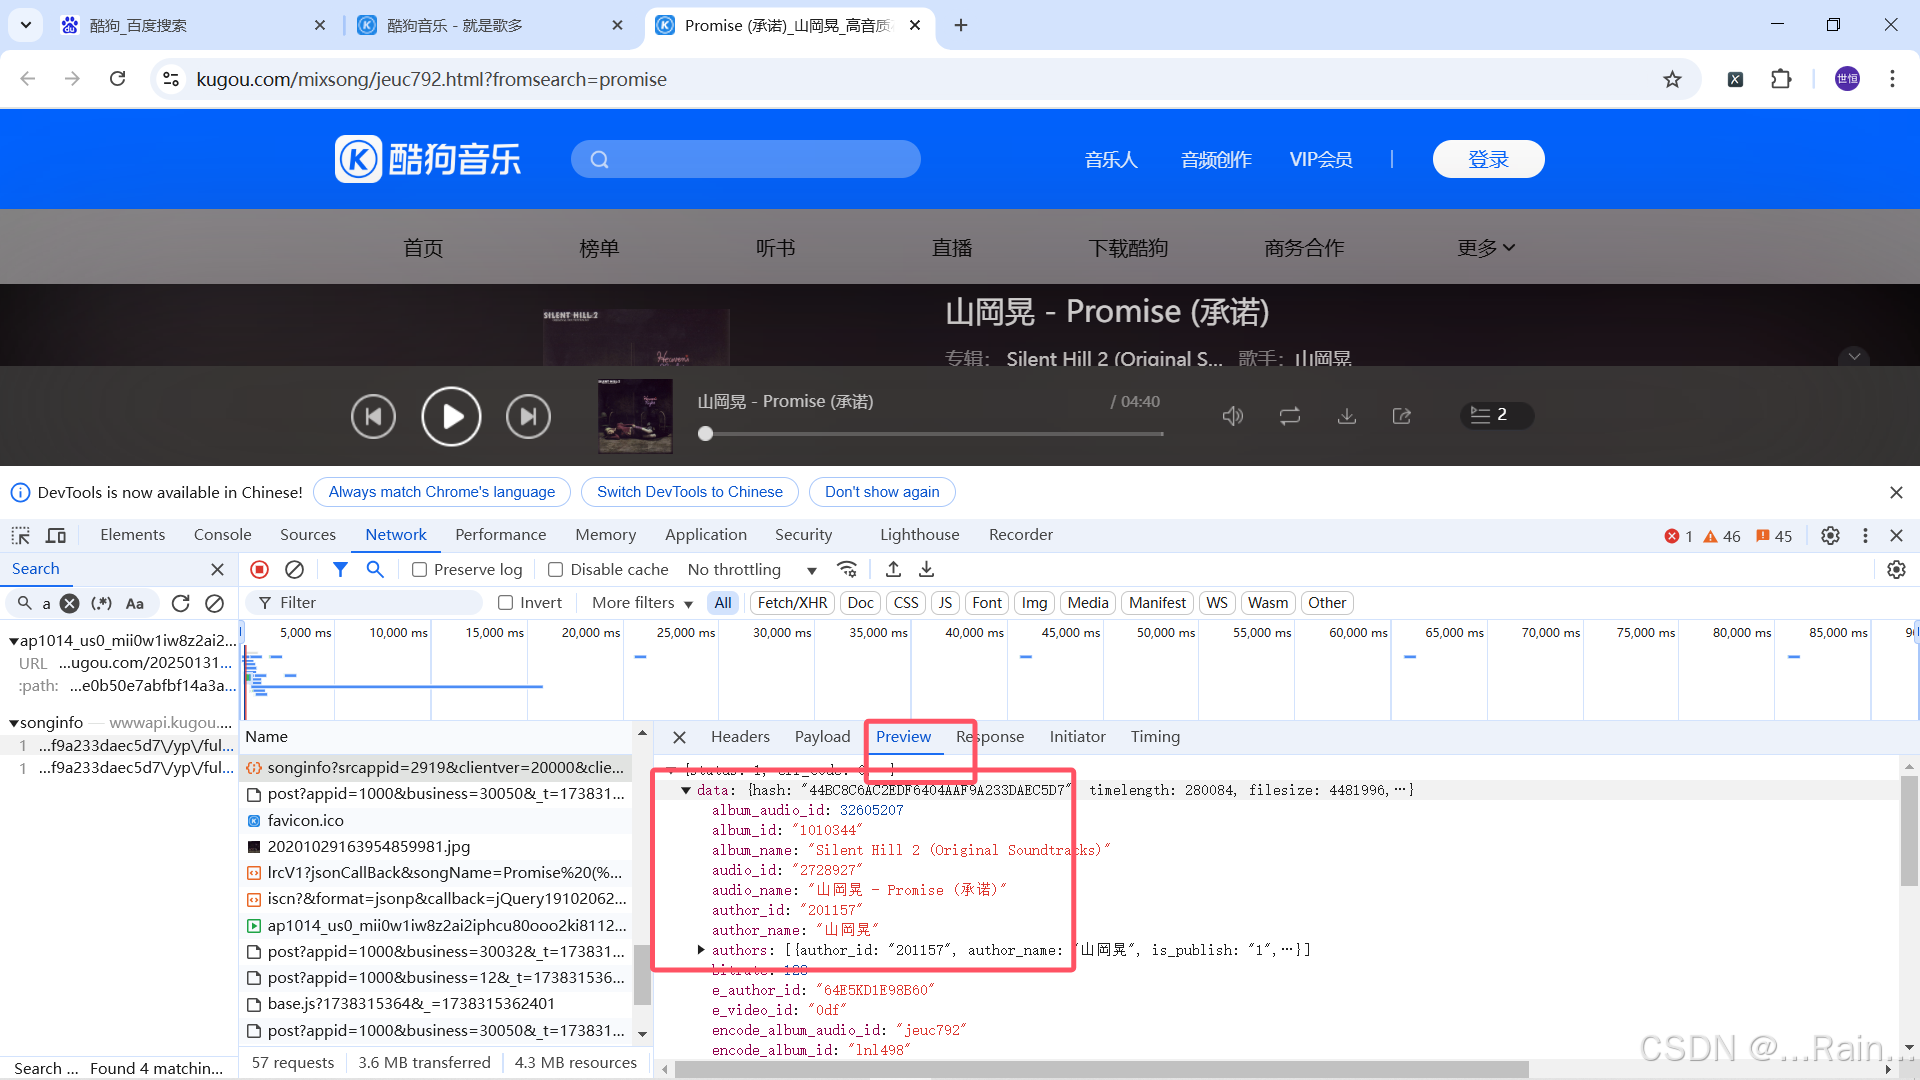Enable the Preserve log checkbox
1920x1080 pixels.
420,570
